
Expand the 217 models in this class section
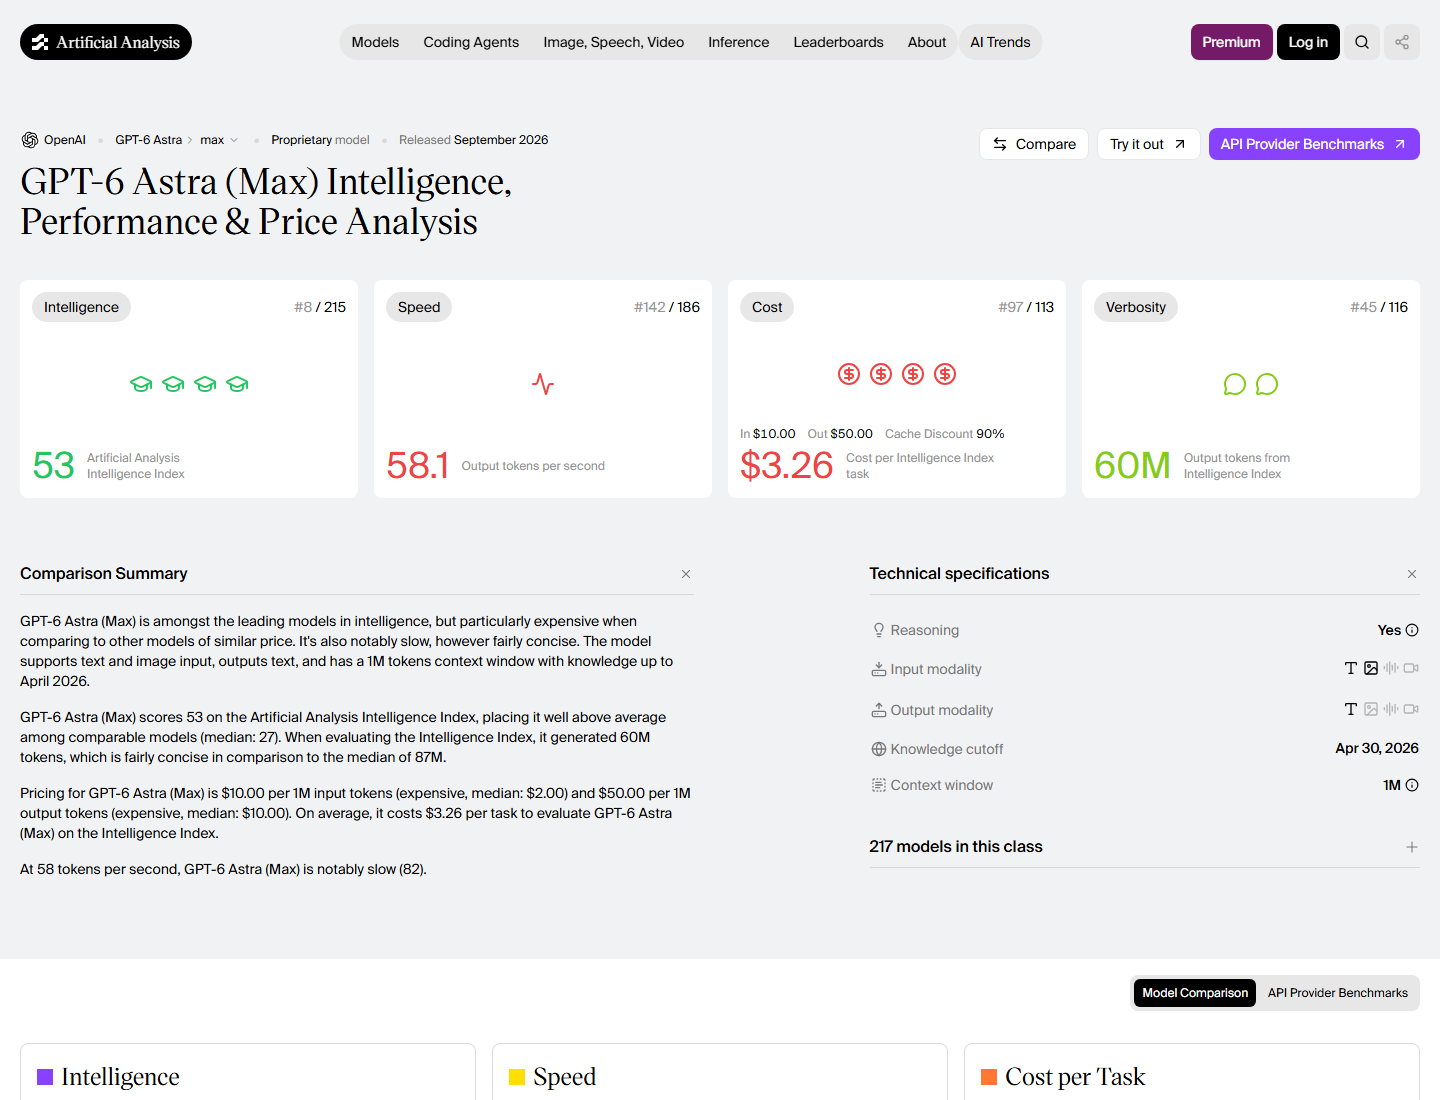1412,847
